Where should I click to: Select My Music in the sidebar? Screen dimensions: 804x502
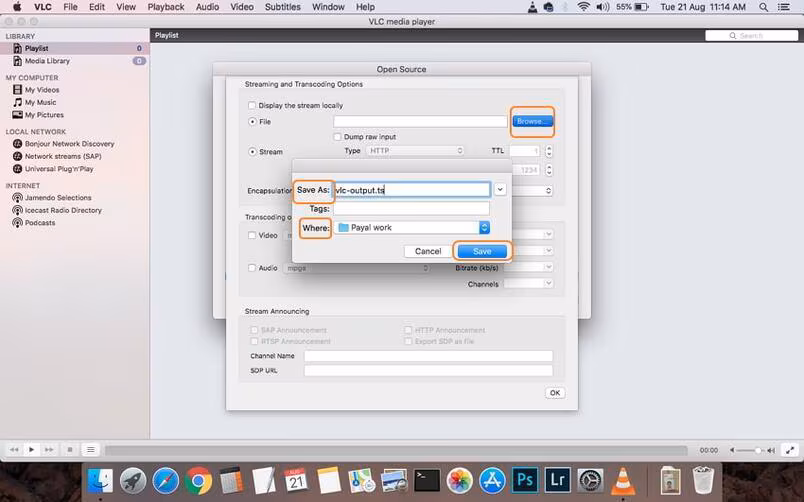click(41, 103)
